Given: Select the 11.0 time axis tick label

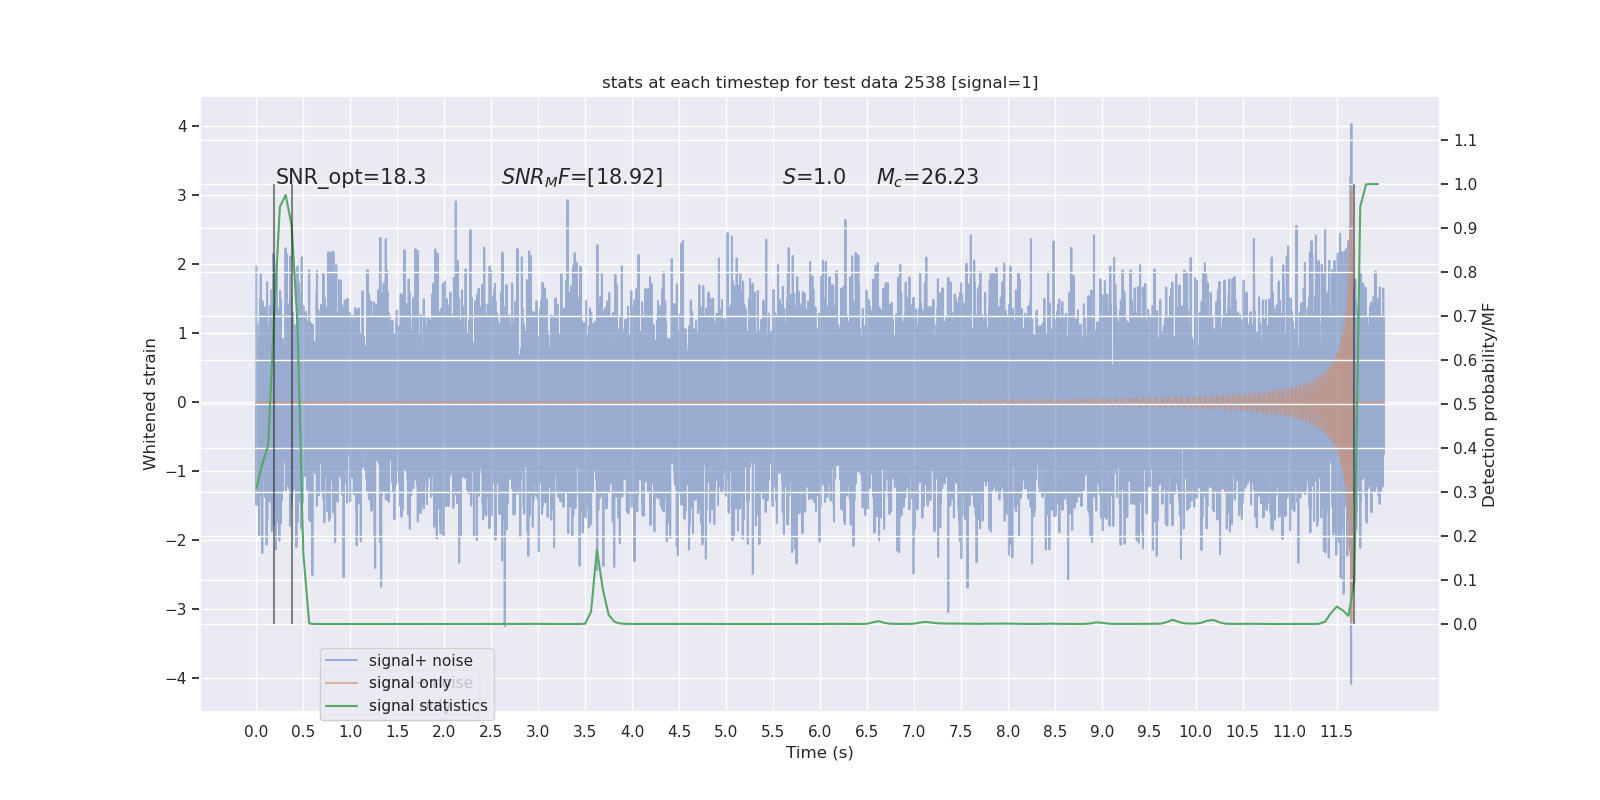Looking at the screenshot, I should [1290, 731].
